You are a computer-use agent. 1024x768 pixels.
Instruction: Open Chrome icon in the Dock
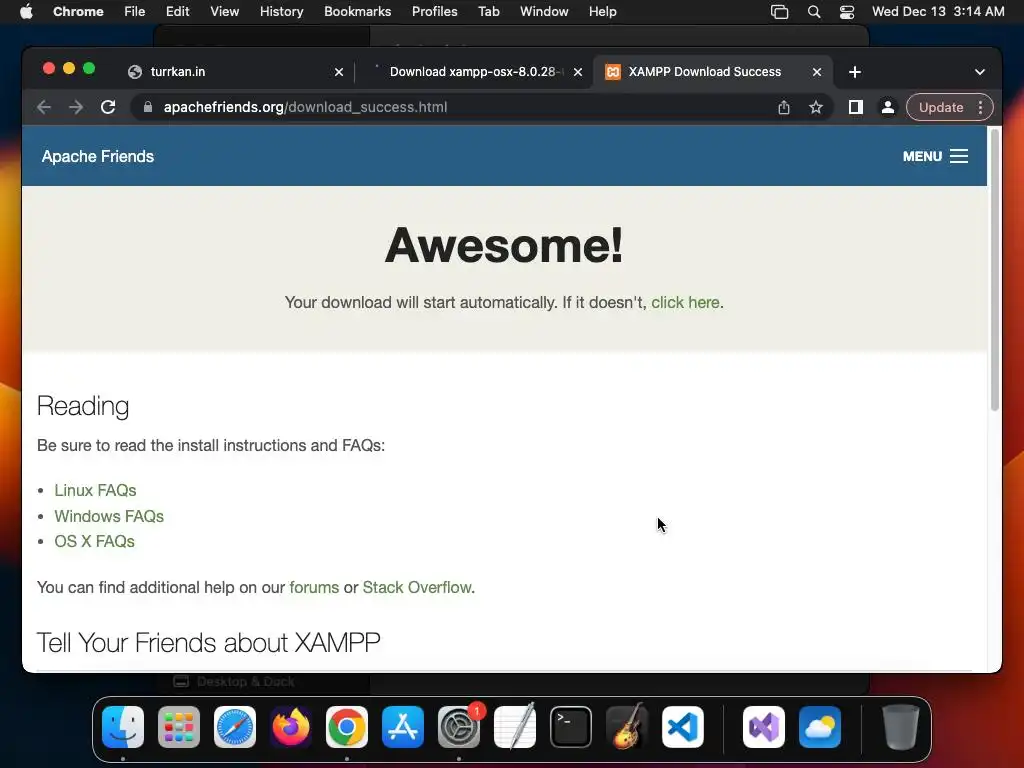[x=347, y=727]
